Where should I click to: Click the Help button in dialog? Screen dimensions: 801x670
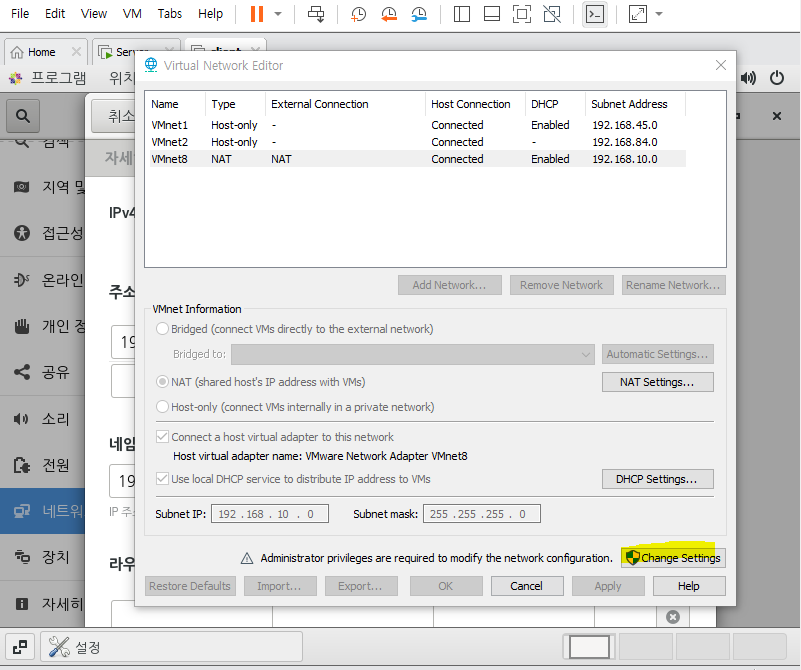point(689,586)
